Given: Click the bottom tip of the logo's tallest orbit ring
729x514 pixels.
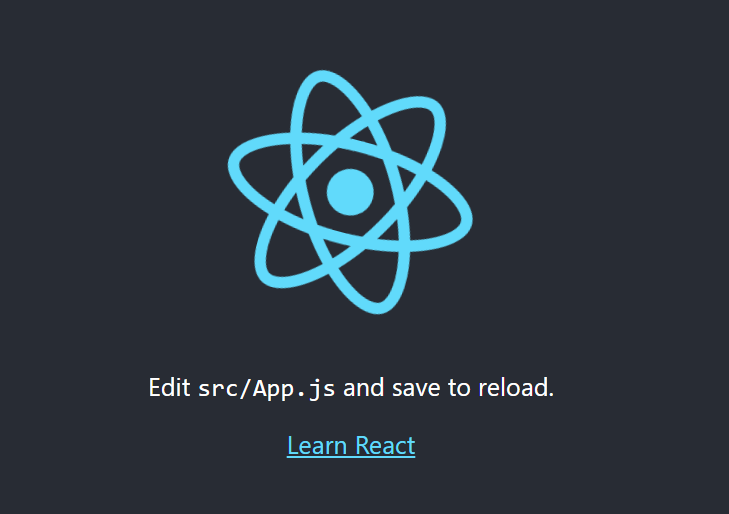Looking at the screenshot, I should pos(378,308).
